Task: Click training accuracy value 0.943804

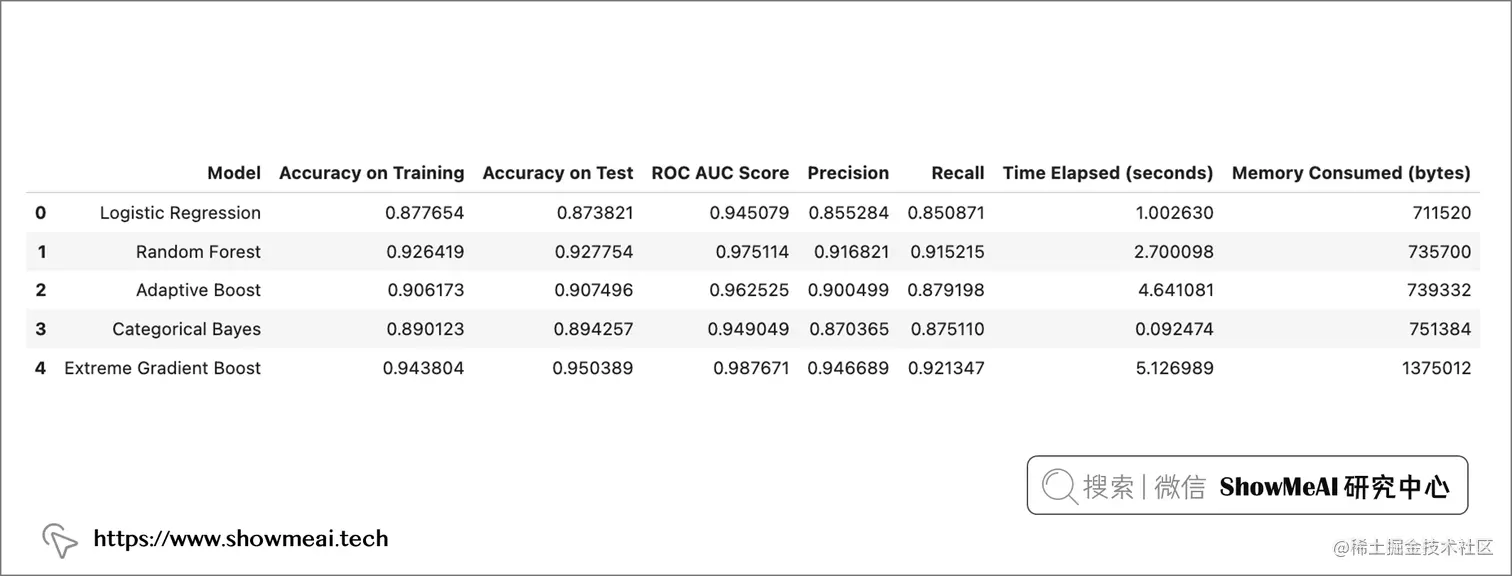Action: coord(424,368)
